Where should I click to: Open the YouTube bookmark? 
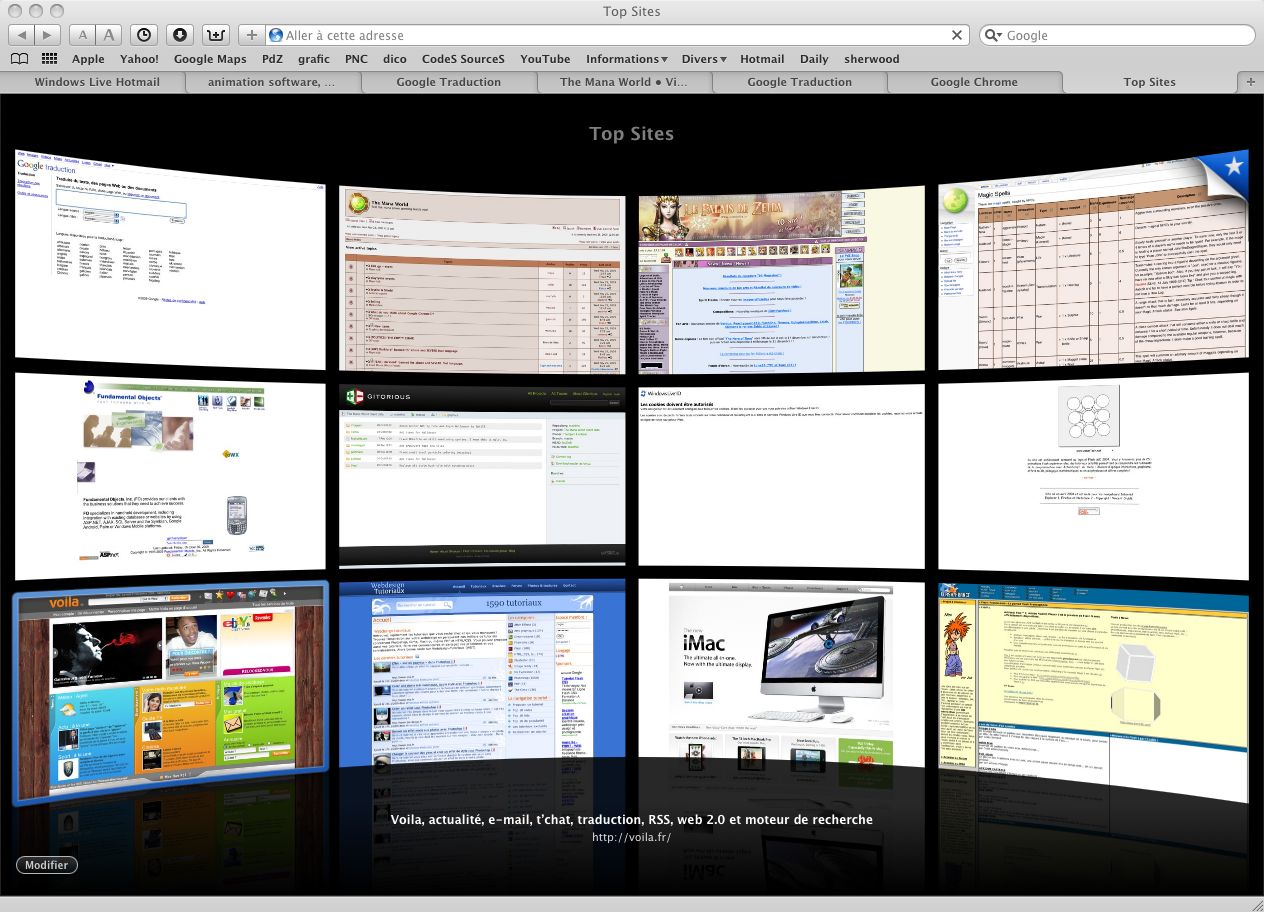[x=545, y=59]
